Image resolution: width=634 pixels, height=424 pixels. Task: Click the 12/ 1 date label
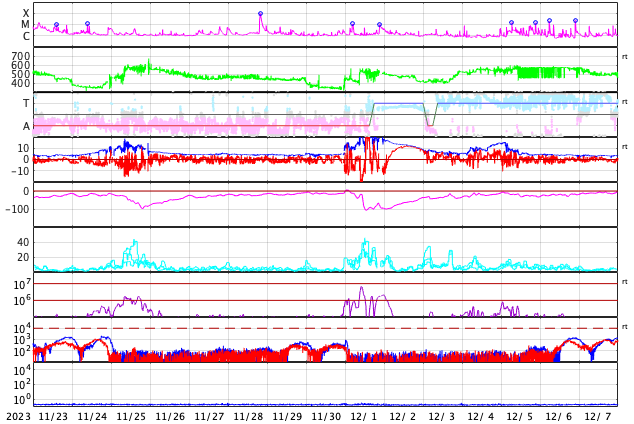364,416
